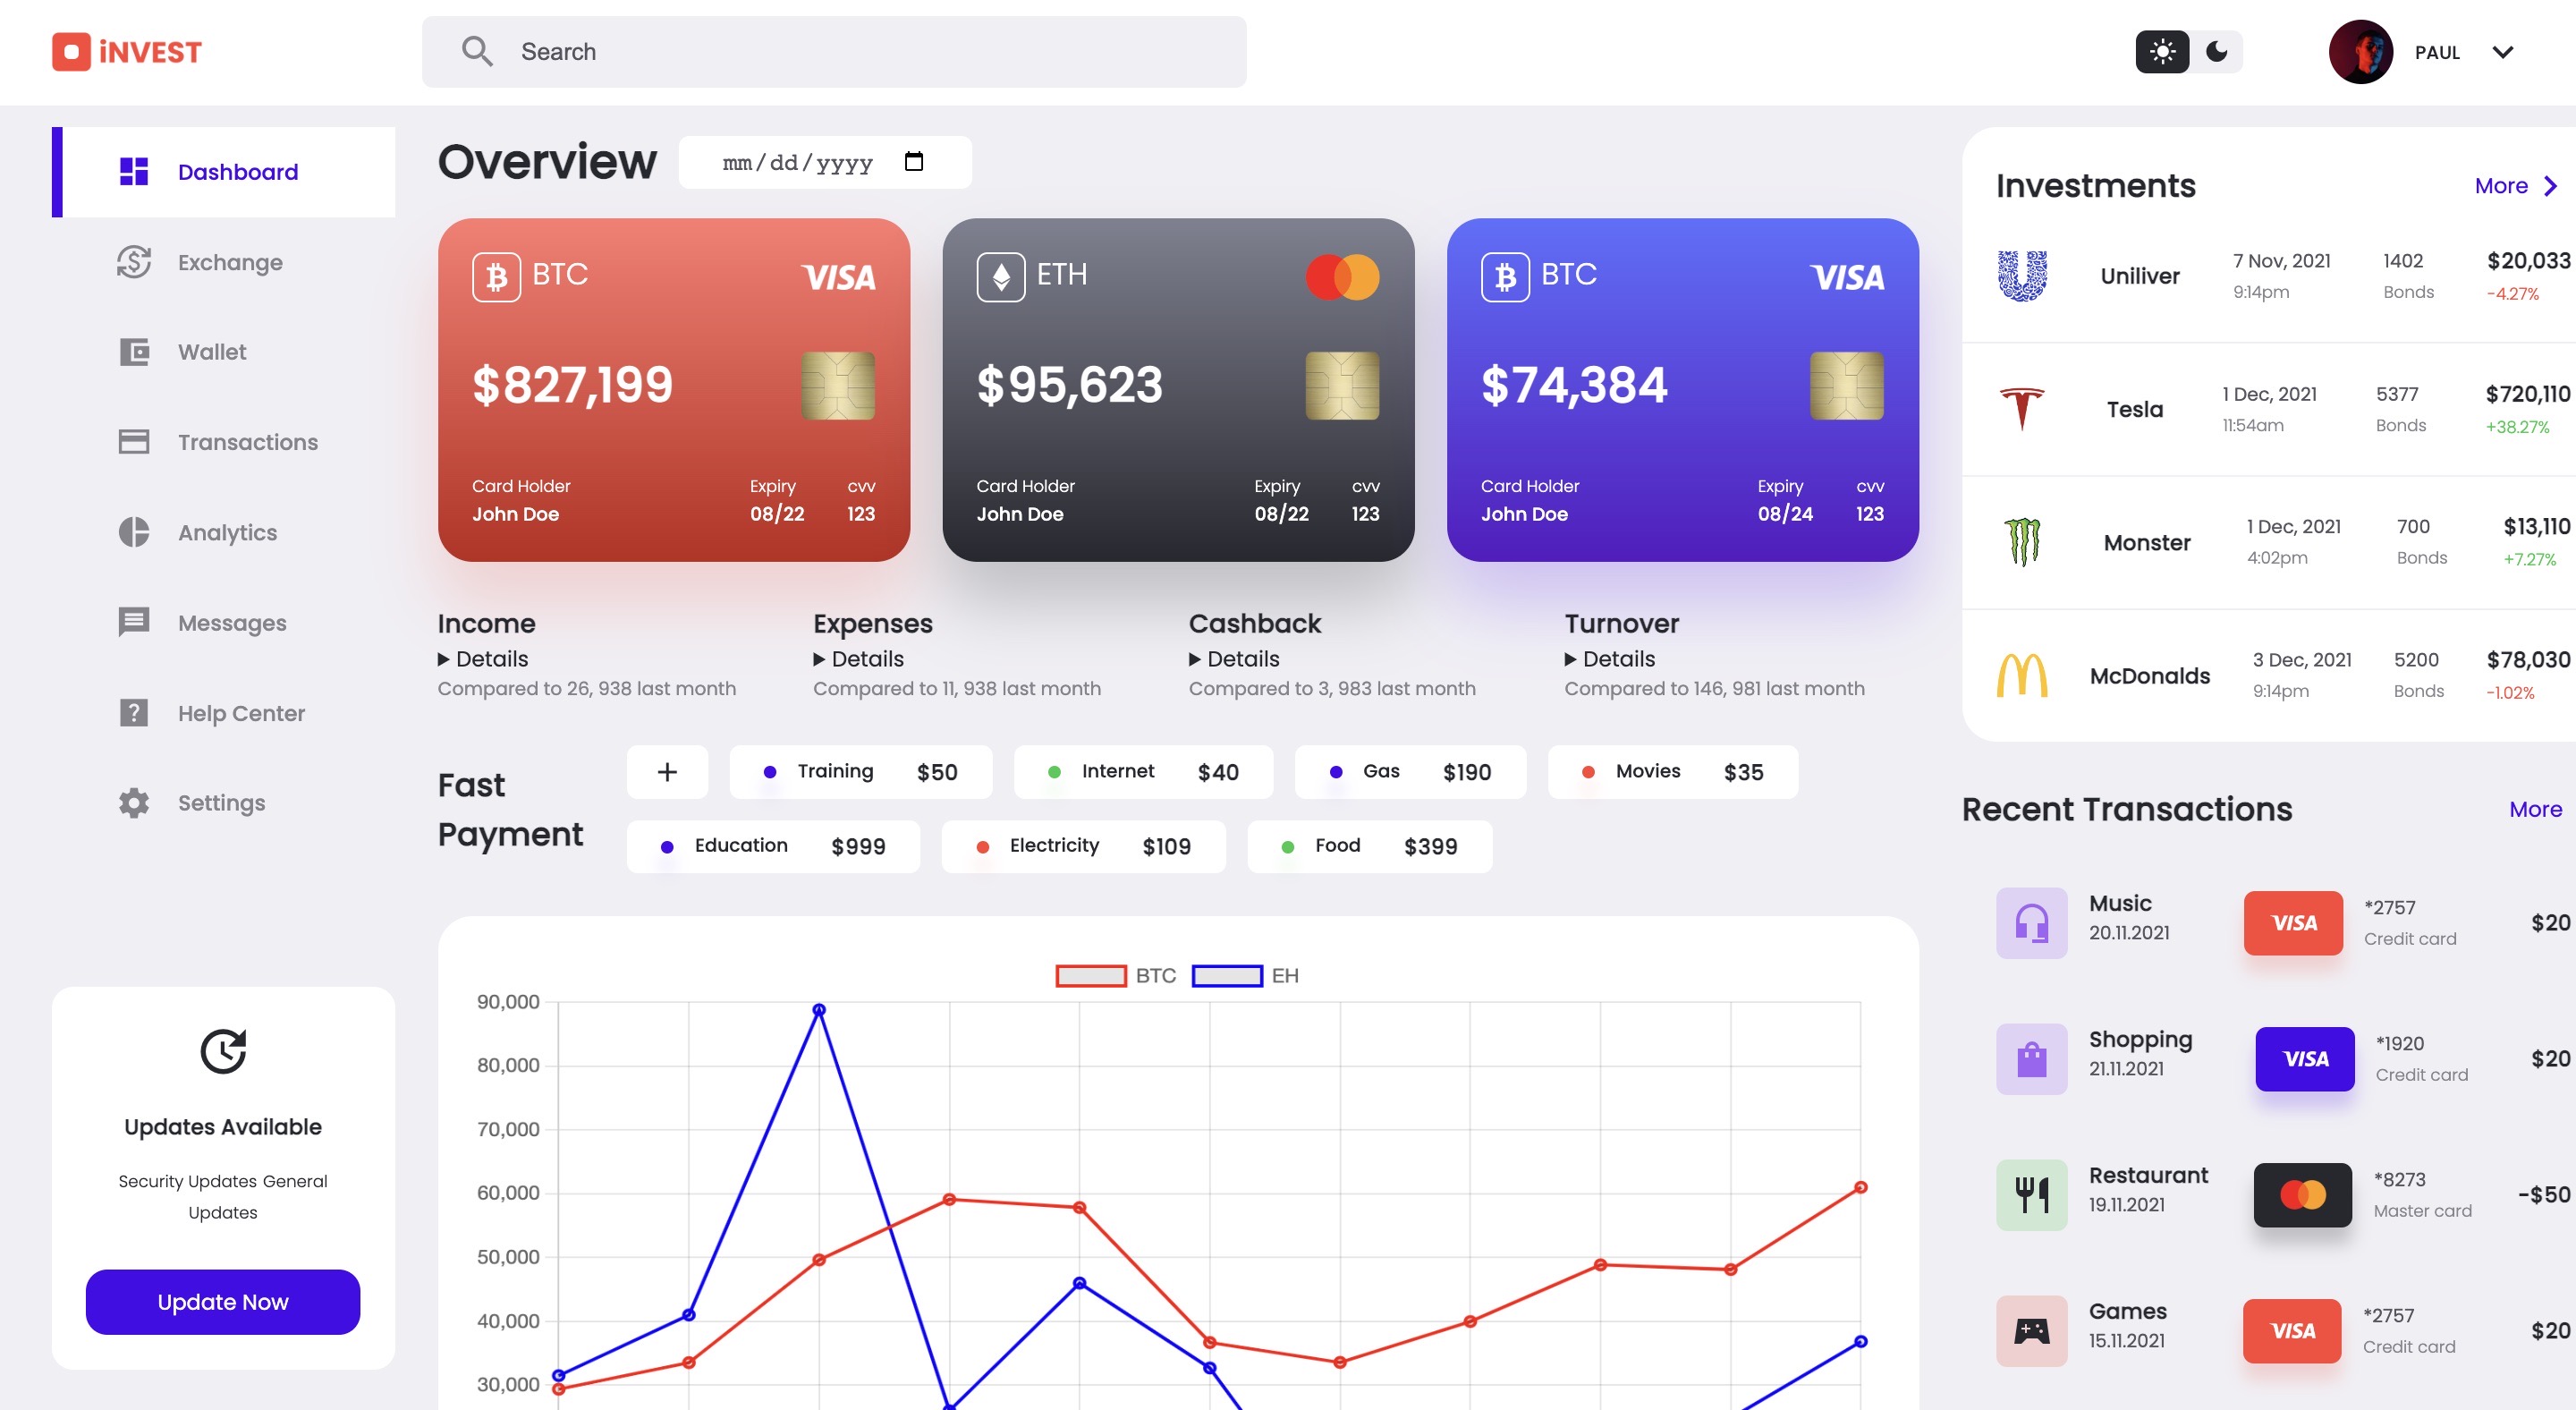Image resolution: width=2576 pixels, height=1410 pixels.
Task: Expand Expenses Details disclosure
Action: coord(858,659)
